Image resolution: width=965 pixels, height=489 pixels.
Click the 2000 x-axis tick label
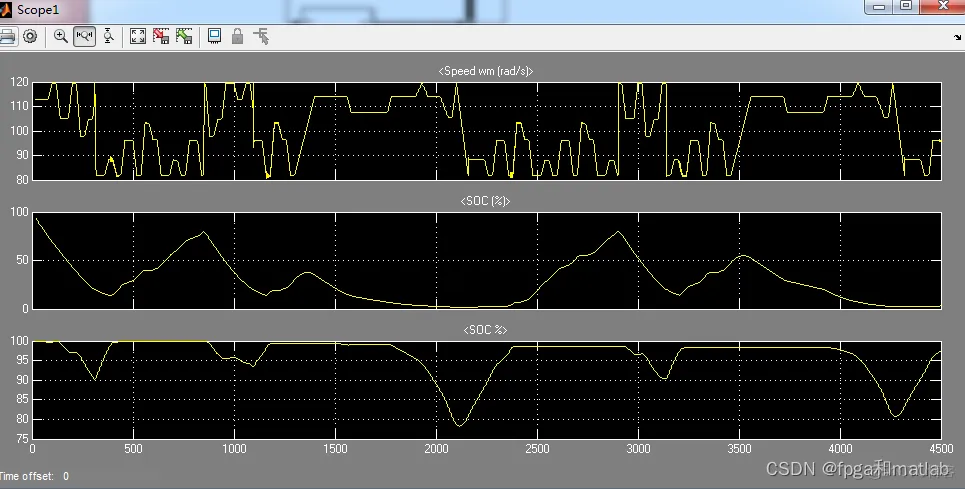point(436,449)
